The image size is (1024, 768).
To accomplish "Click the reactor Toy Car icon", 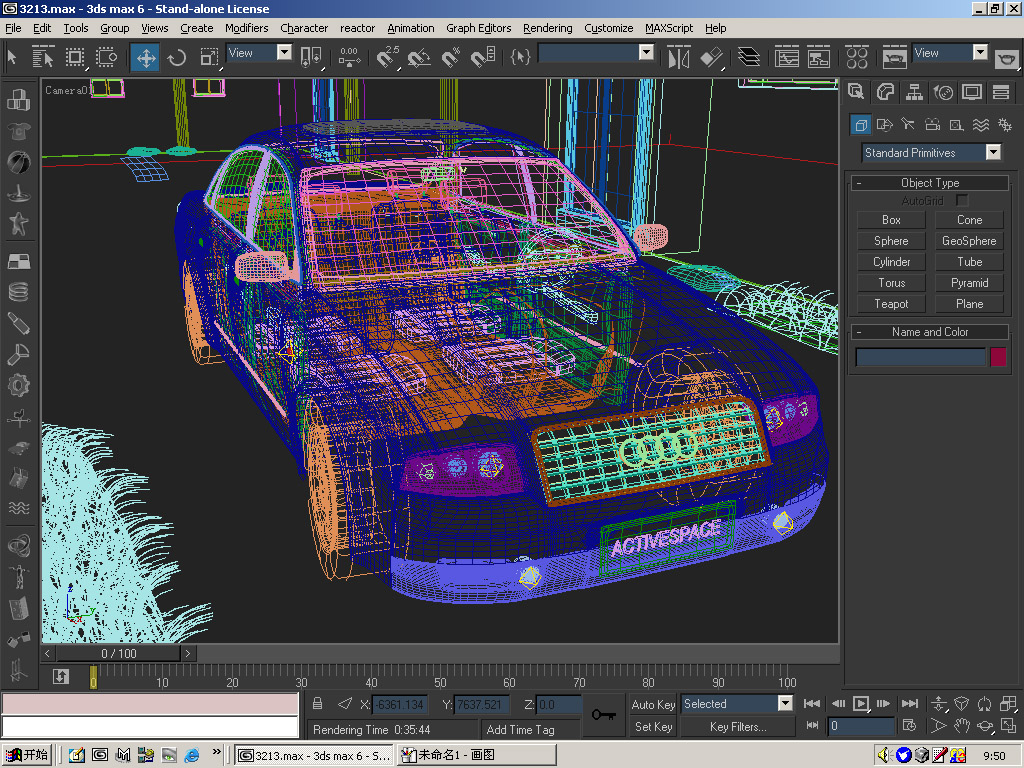I will [x=18, y=448].
